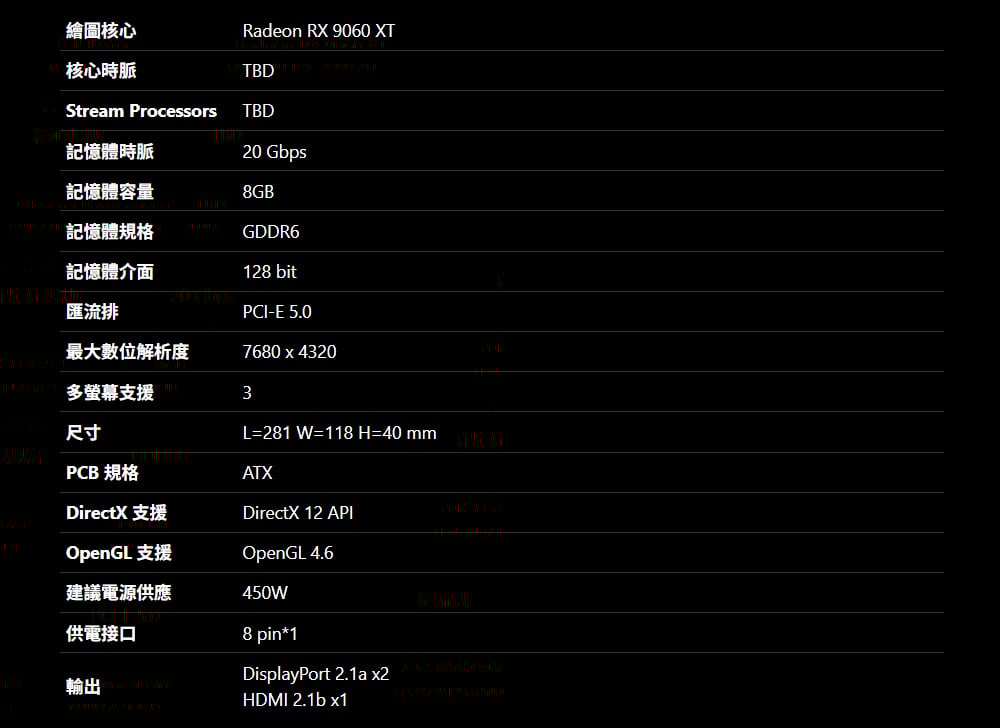
Task: Click the 匯流排 label
Action: (92, 312)
